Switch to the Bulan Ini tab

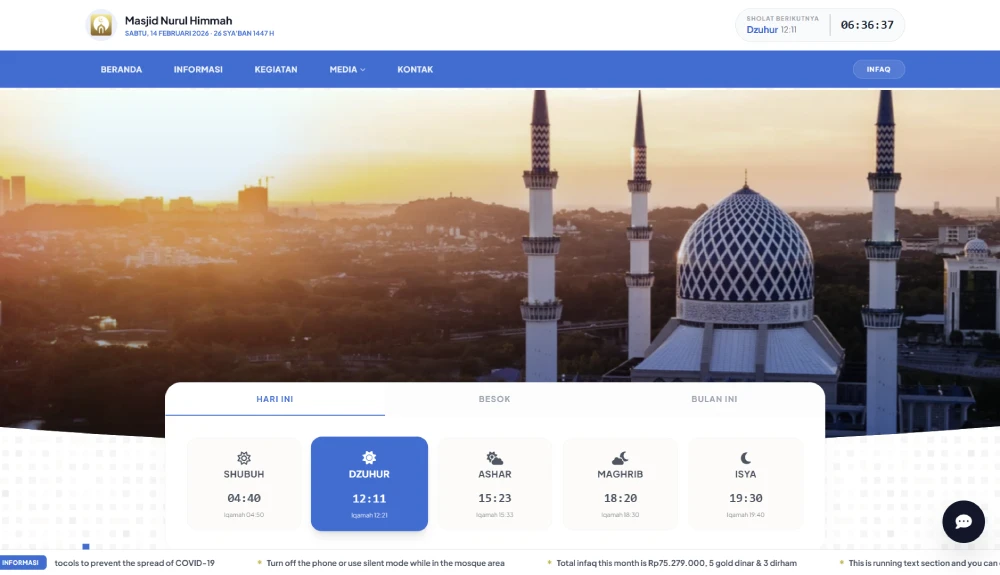[714, 399]
